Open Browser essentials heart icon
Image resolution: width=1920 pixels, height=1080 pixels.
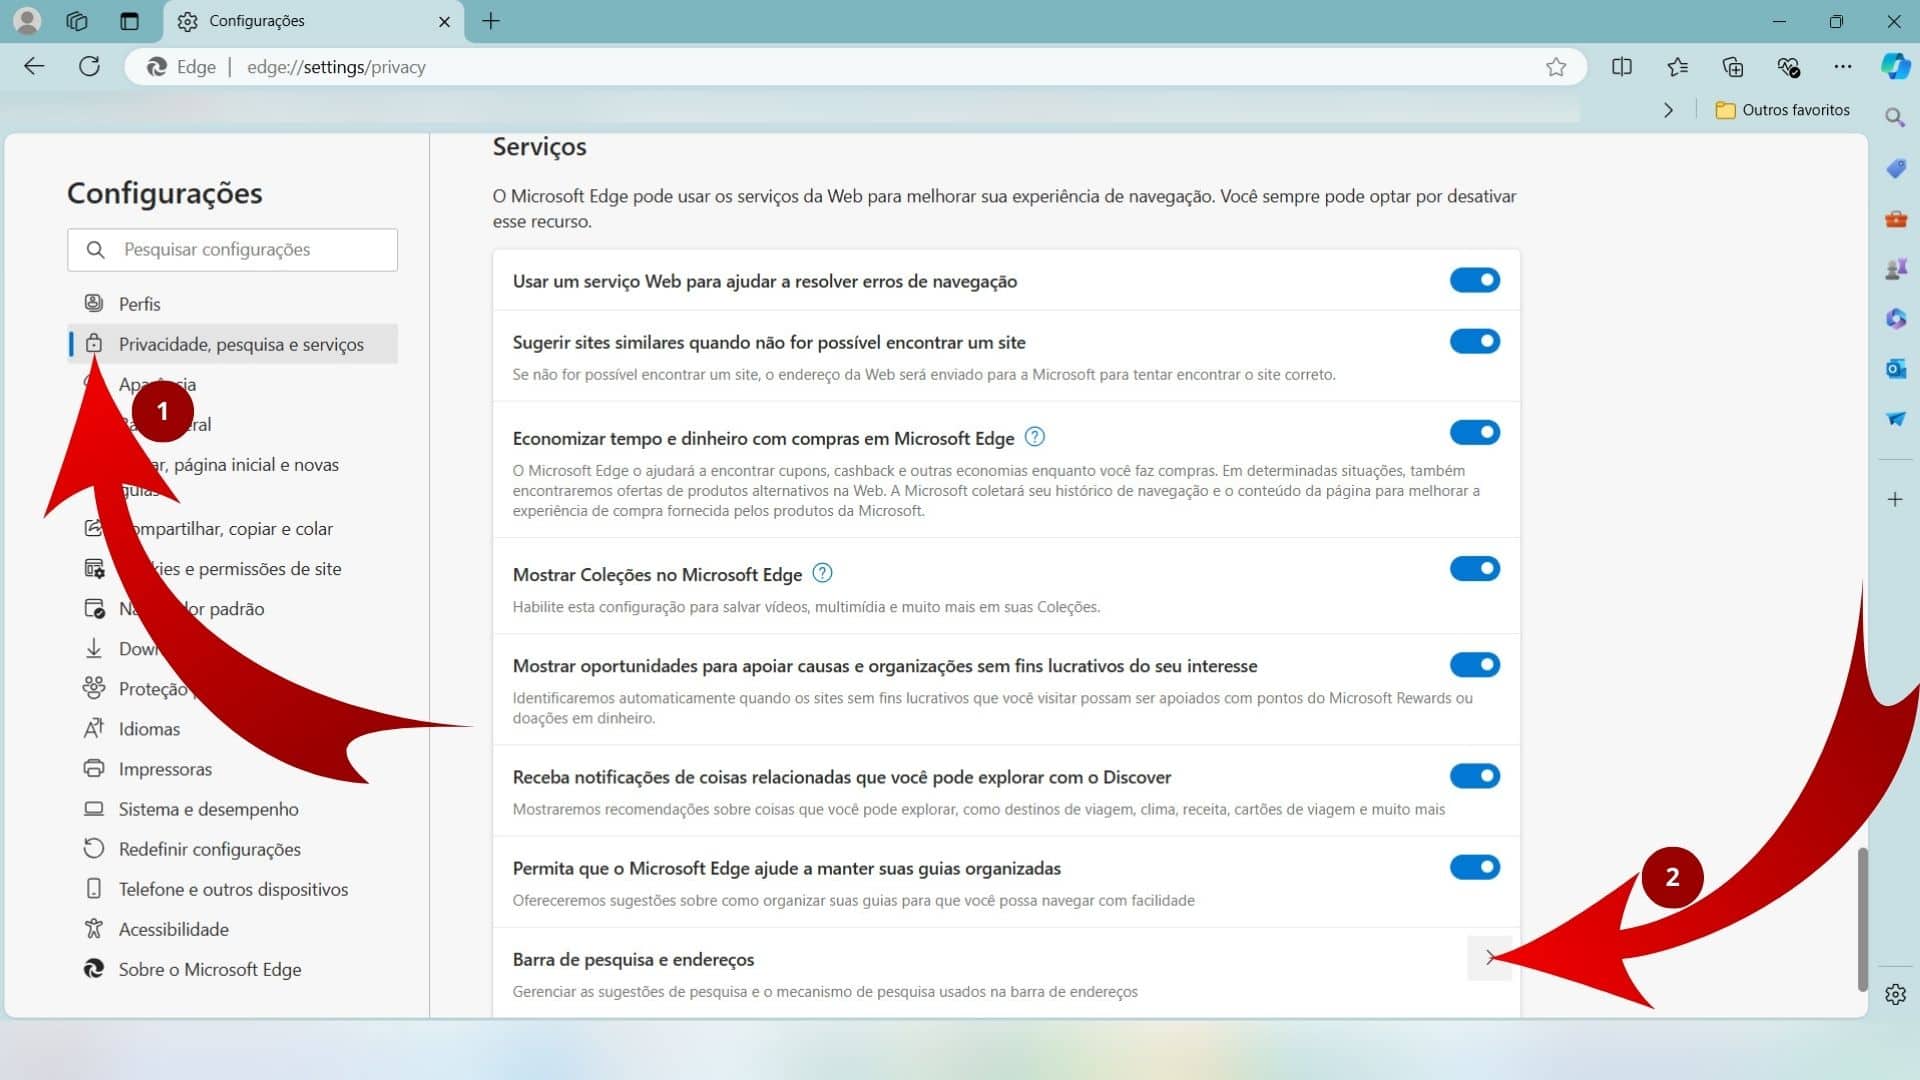point(1788,67)
